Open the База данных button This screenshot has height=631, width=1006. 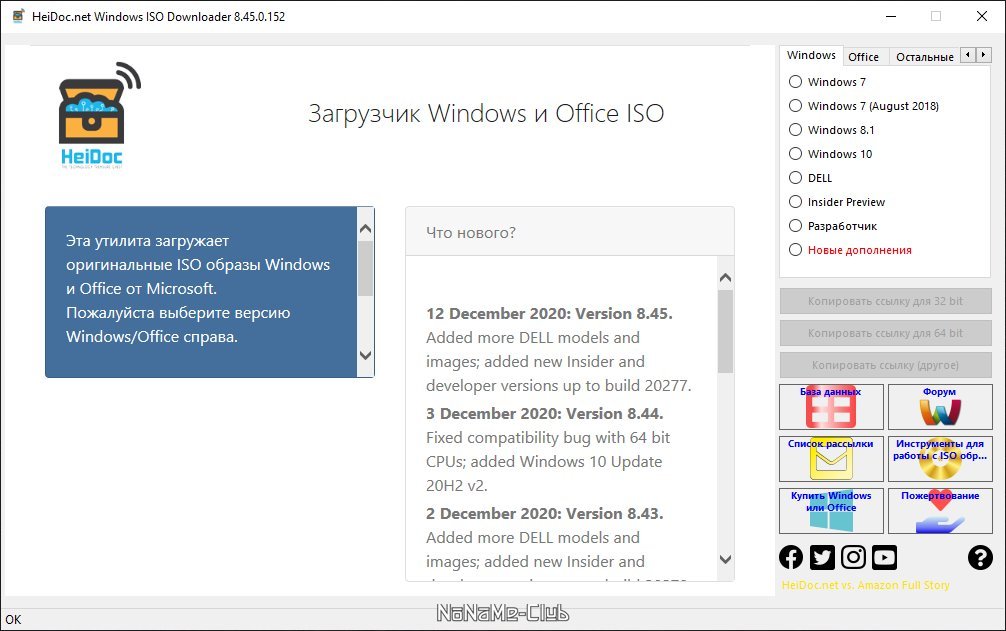(x=831, y=407)
